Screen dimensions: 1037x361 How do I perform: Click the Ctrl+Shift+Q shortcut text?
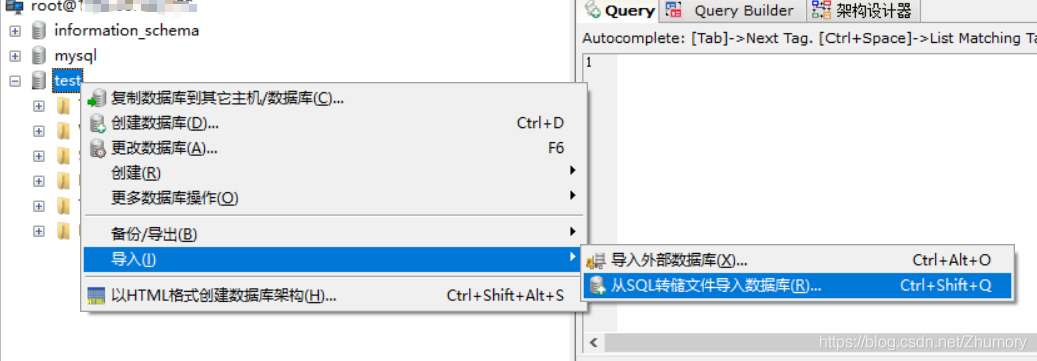tap(946, 286)
